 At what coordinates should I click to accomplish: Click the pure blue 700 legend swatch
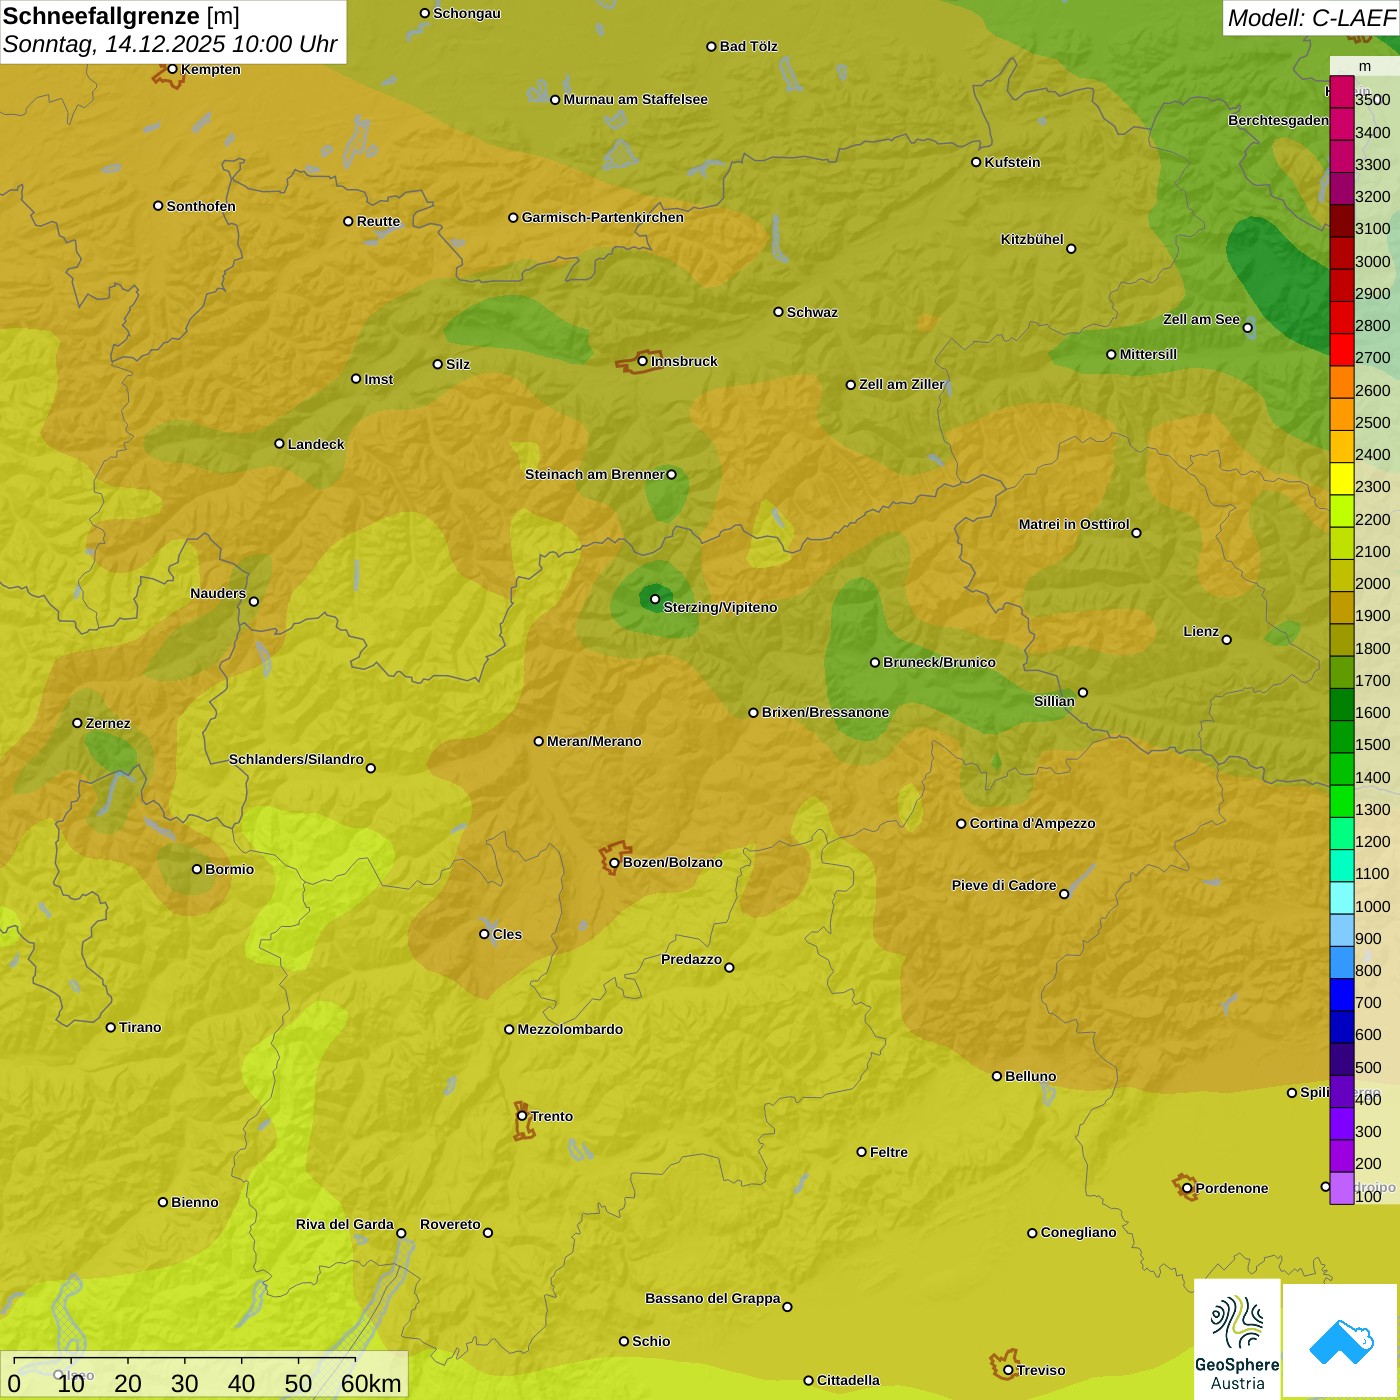(x=1341, y=995)
